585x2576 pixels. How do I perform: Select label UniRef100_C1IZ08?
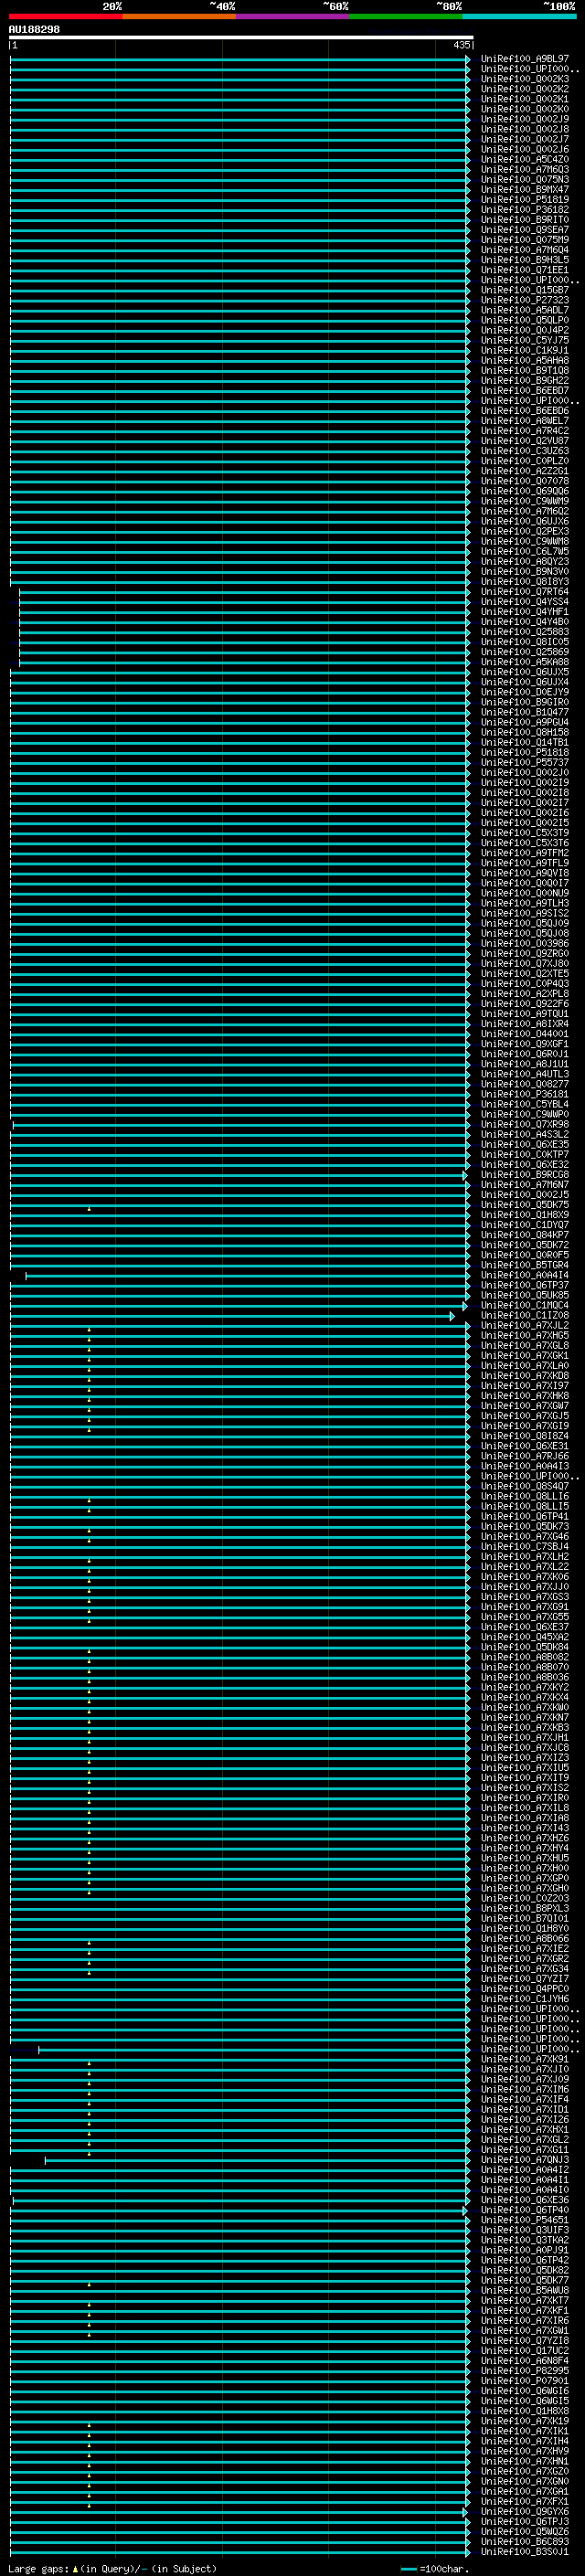tap(524, 1315)
